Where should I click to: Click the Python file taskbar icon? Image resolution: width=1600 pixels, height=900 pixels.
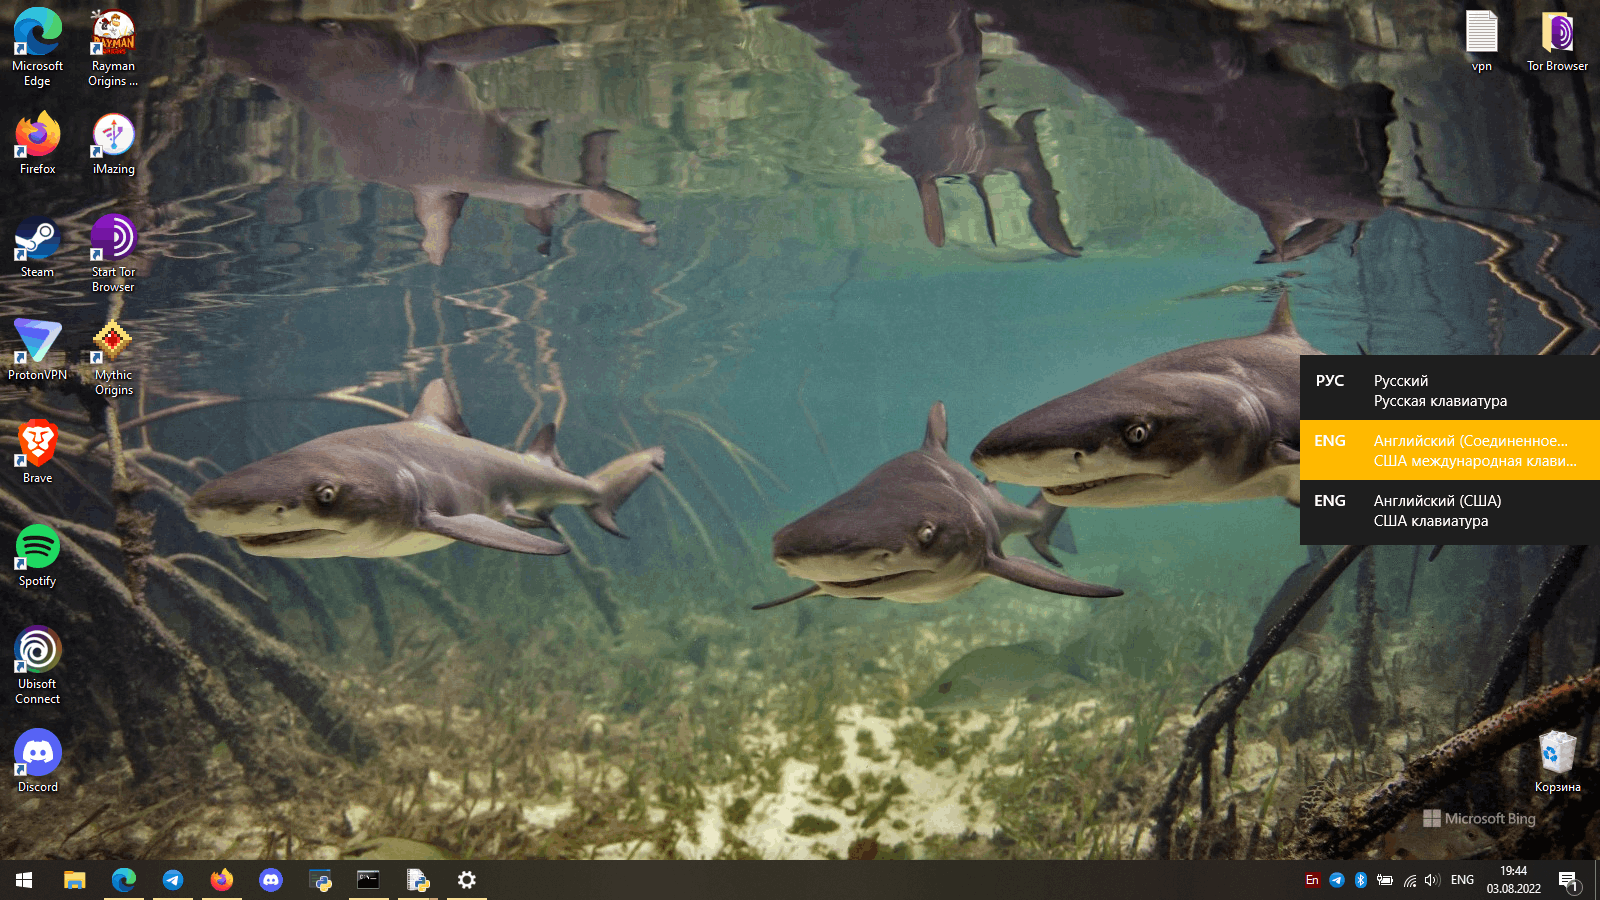pos(418,880)
